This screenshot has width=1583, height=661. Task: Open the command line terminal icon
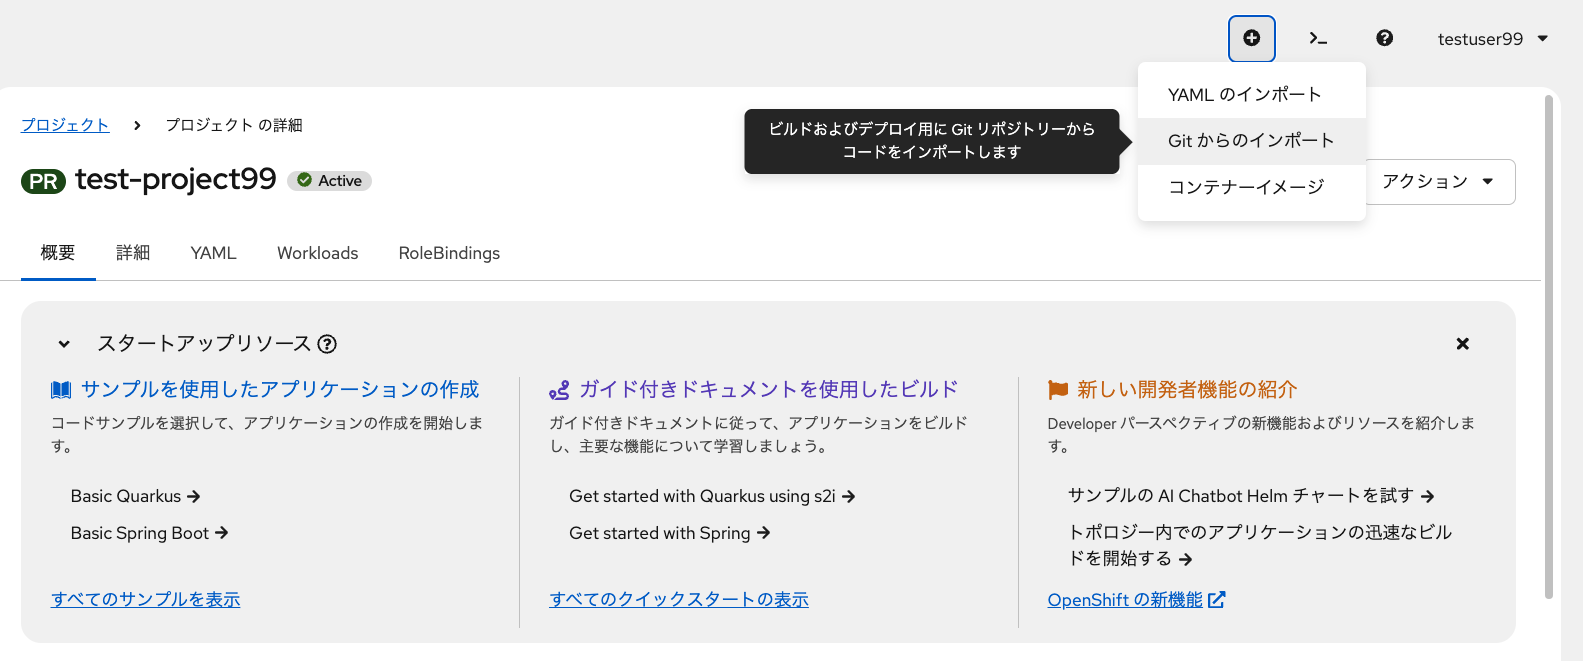click(x=1318, y=38)
